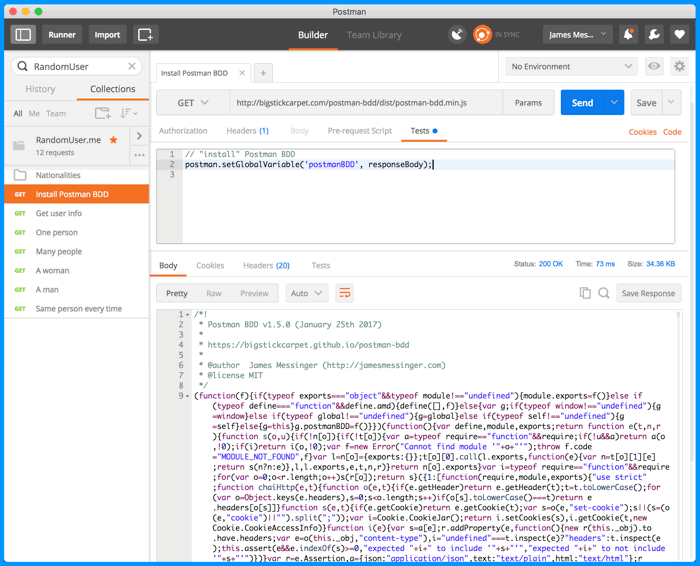Collapse code fold at response line 9
The image size is (700, 566).
[x=188, y=396]
